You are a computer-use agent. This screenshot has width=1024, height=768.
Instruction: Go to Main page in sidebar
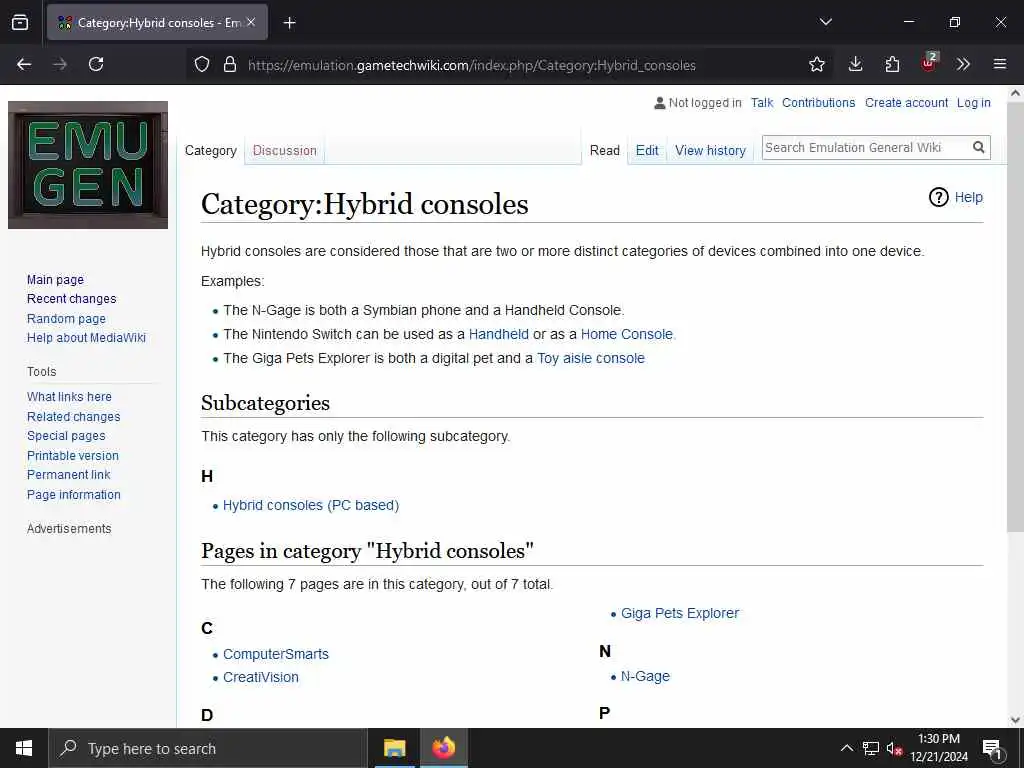click(x=56, y=280)
